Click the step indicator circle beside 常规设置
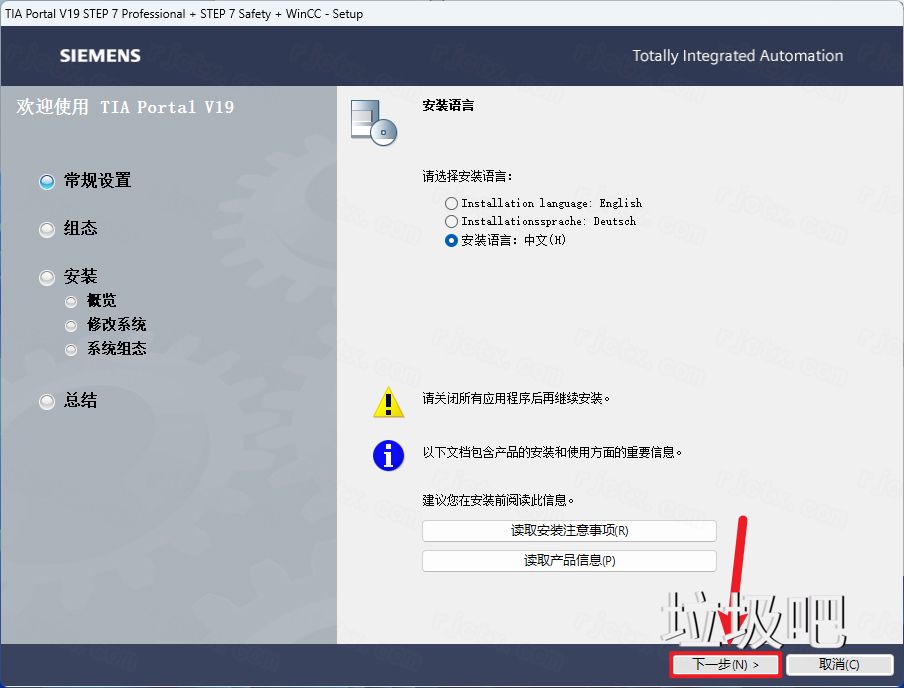The image size is (904, 688). [46, 181]
